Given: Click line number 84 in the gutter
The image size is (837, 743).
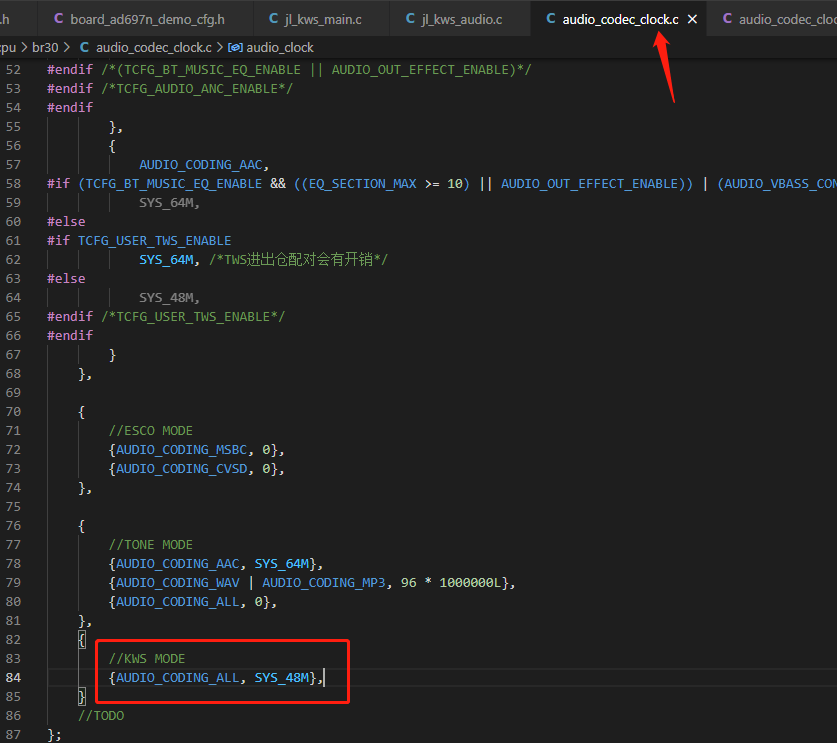Looking at the screenshot, I should (x=13, y=677).
